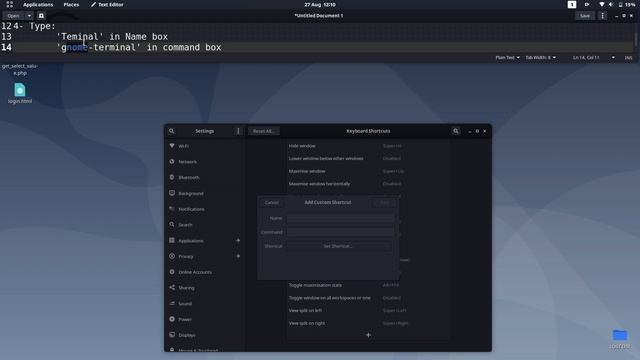
Task: Select Applications in Settings sidebar
Action: coord(204,240)
